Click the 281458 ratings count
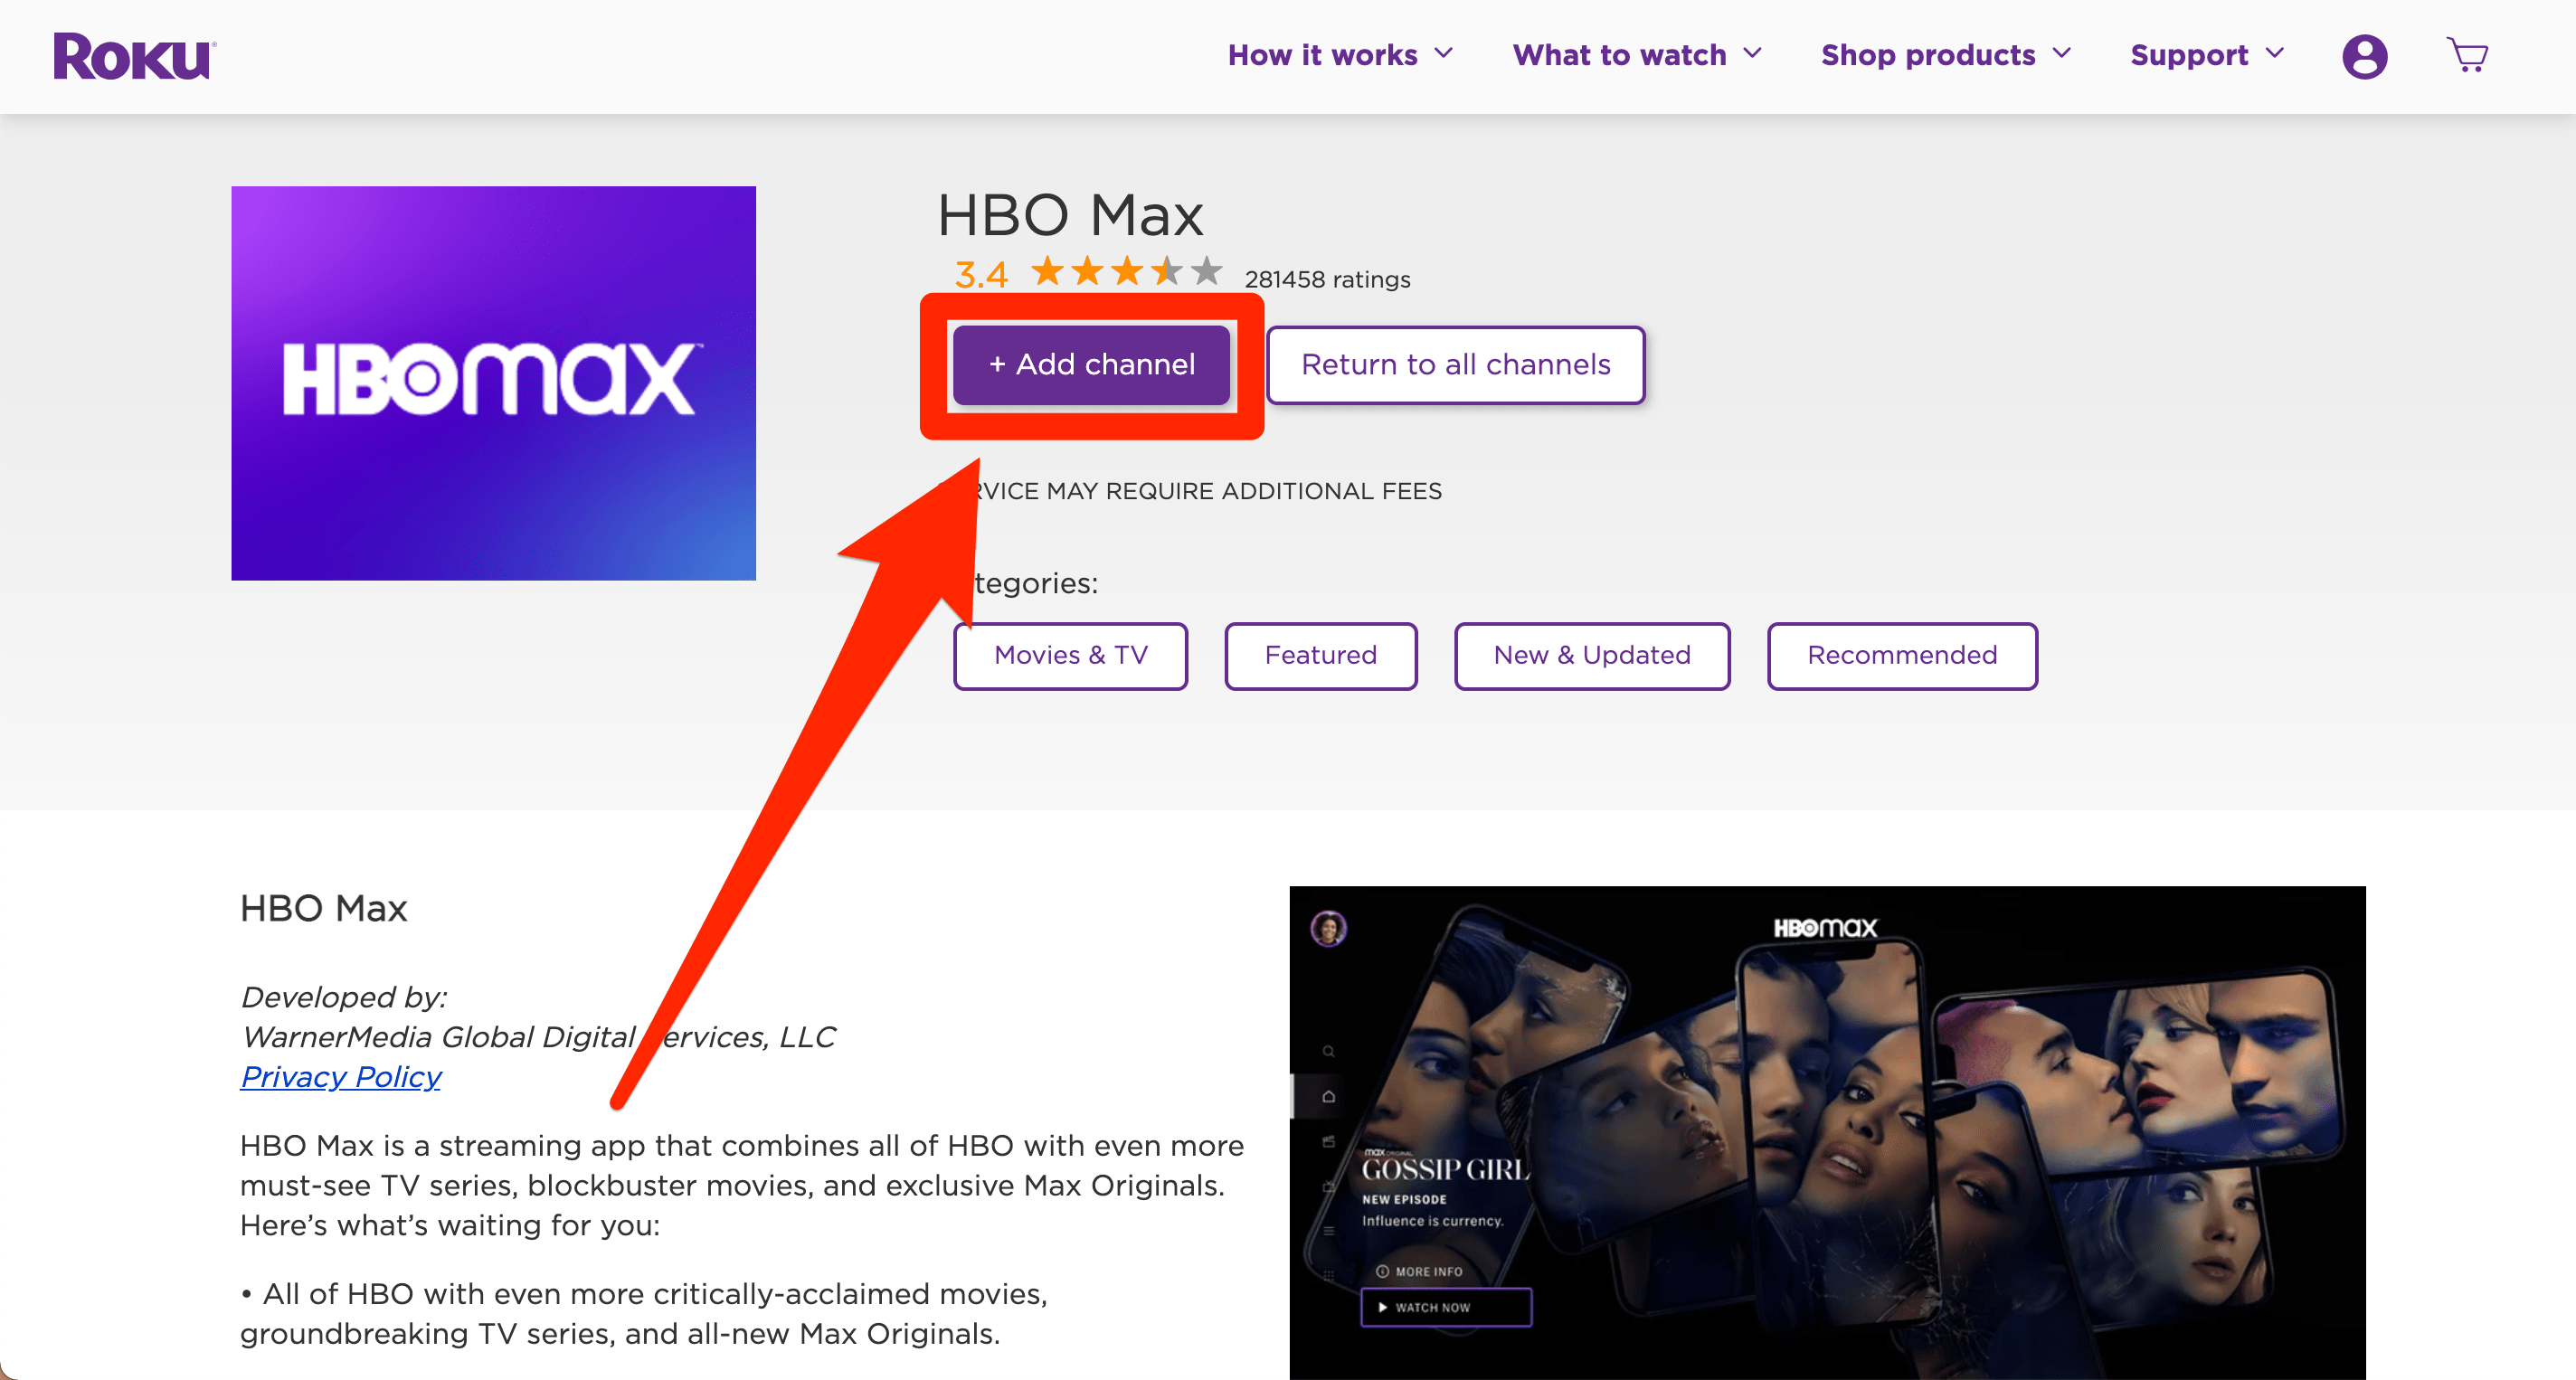2576x1380 pixels. 1327,279
